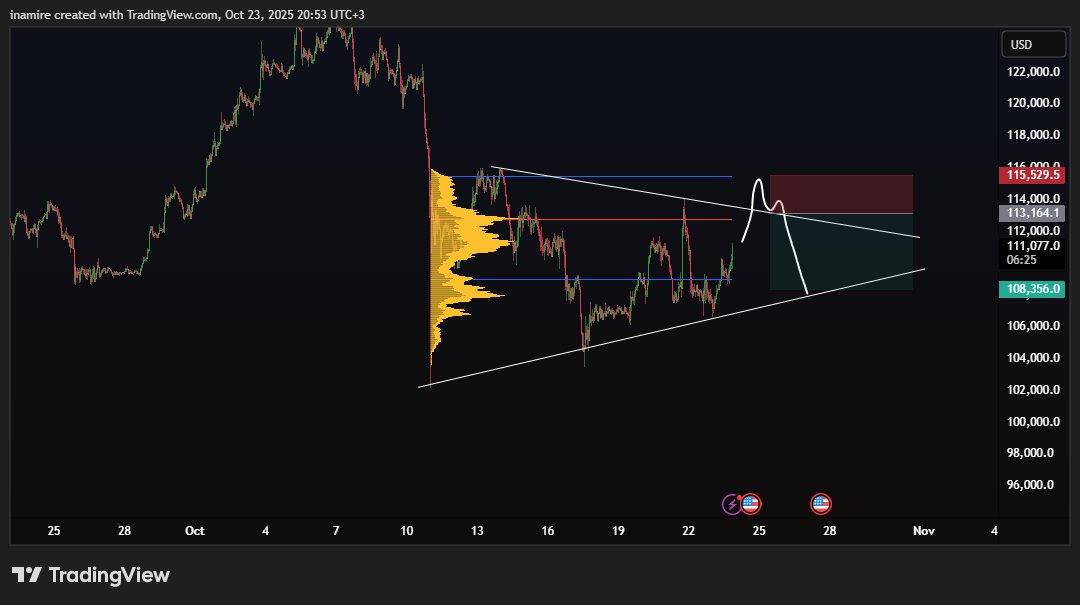Select the green 108,356.0 price label
The image size is (1080, 605).
pos(1032,288)
